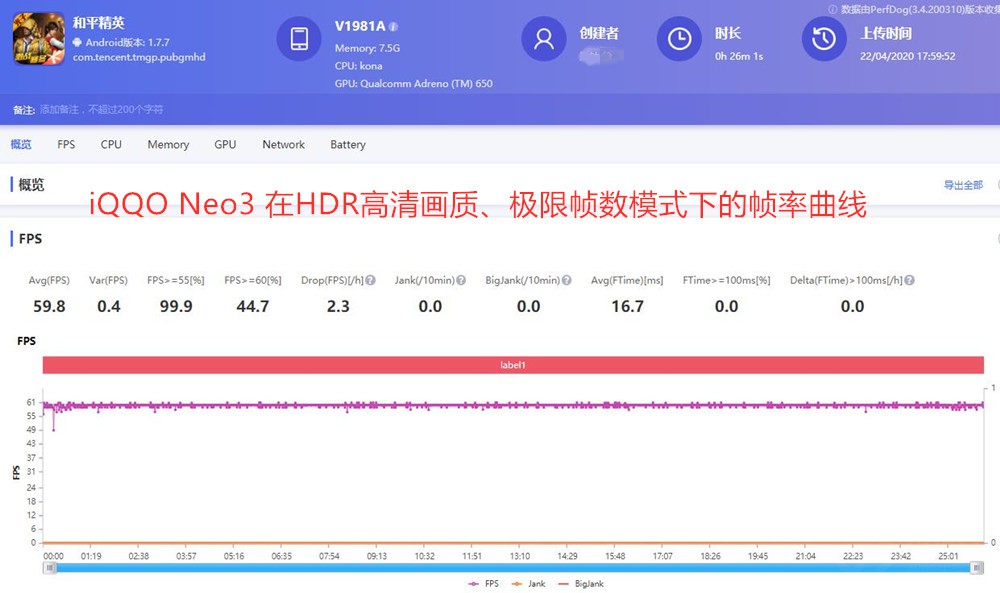Screen dimensions: 1000x593
Task: Click the GPU: Qualcomm Adreno (TM) 650 text
Action: pos(413,84)
